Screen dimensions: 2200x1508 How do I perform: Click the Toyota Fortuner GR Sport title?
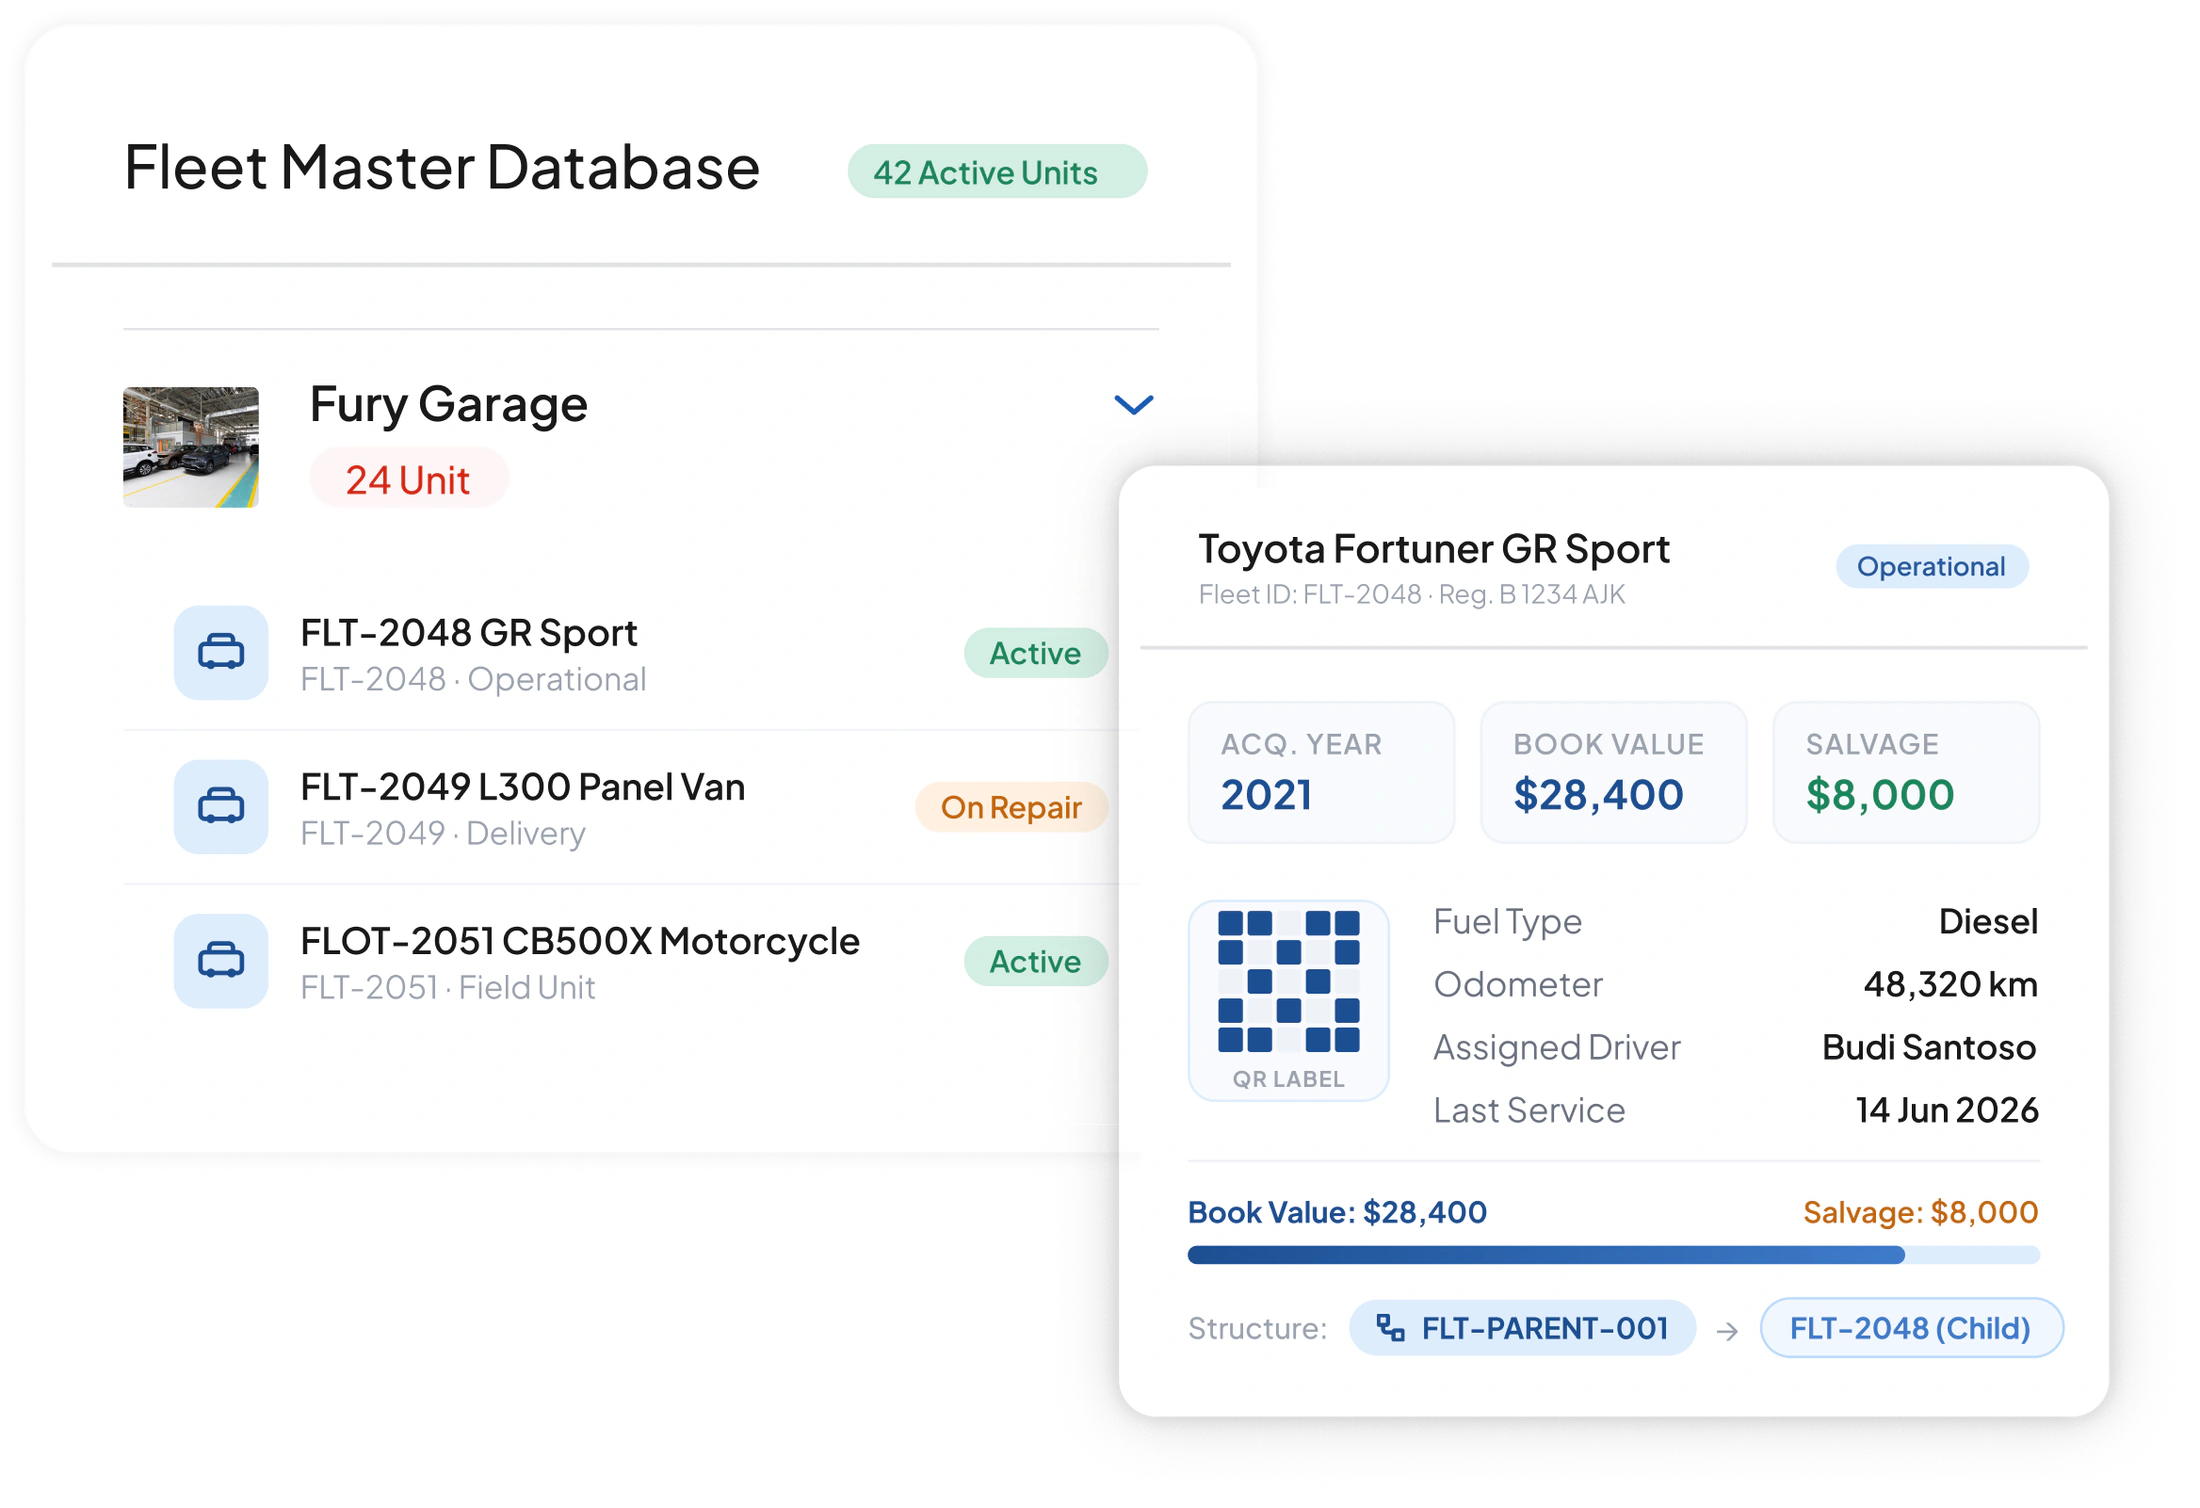(x=1434, y=548)
